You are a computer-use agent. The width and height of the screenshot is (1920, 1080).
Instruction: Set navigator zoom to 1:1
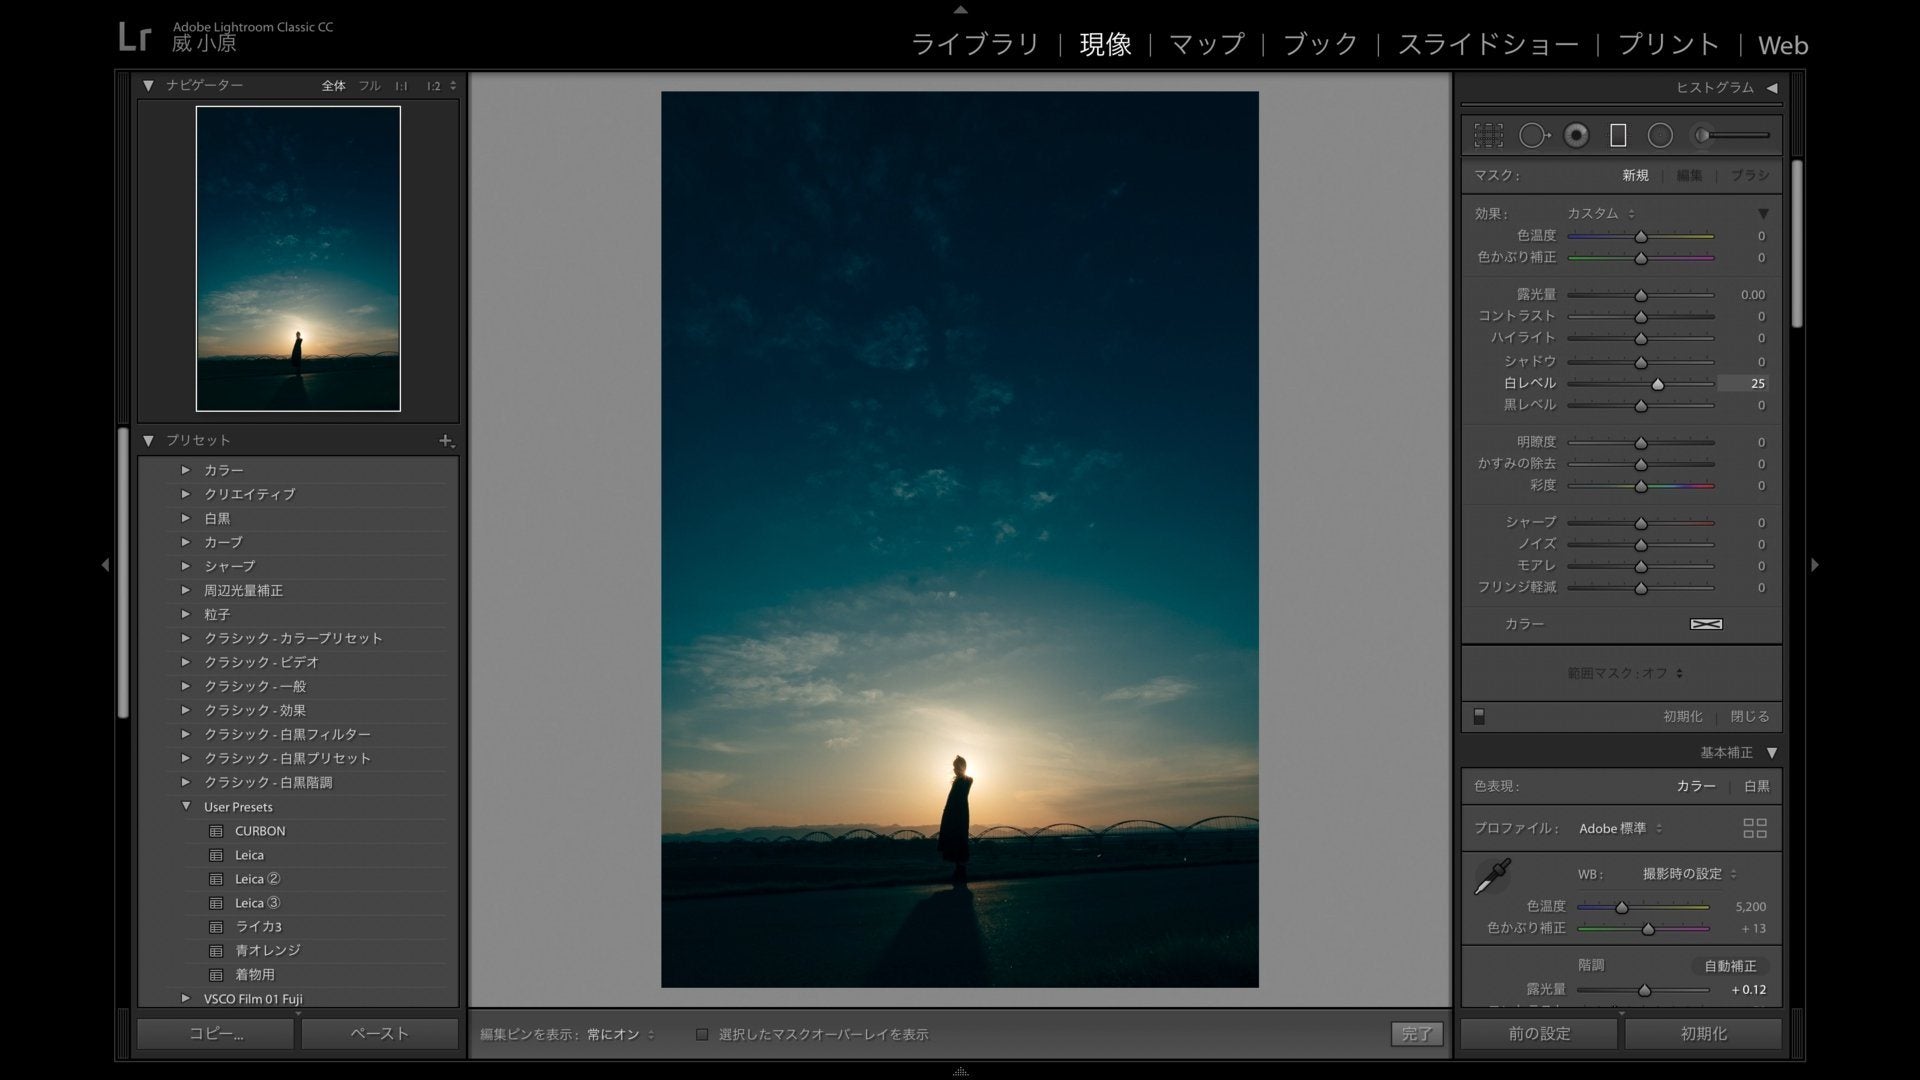[401, 86]
